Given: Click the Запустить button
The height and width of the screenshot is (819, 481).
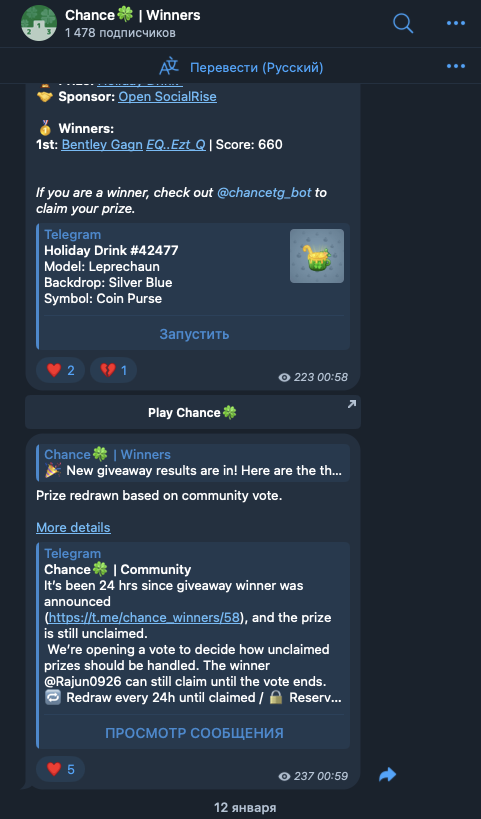Looking at the screenshot, I should pos(194,334).
